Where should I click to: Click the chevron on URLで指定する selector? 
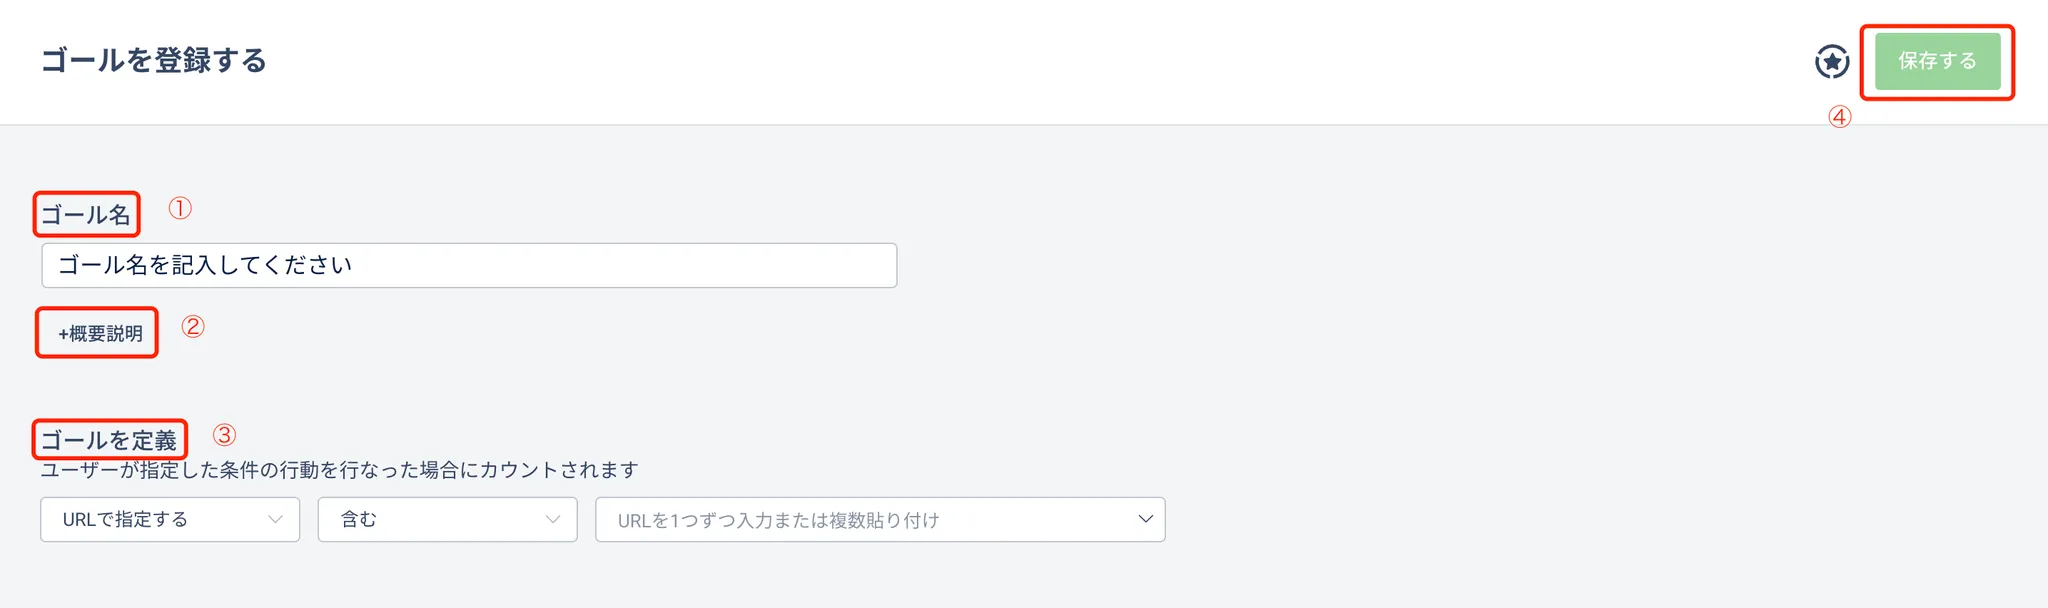click(275, 520)
